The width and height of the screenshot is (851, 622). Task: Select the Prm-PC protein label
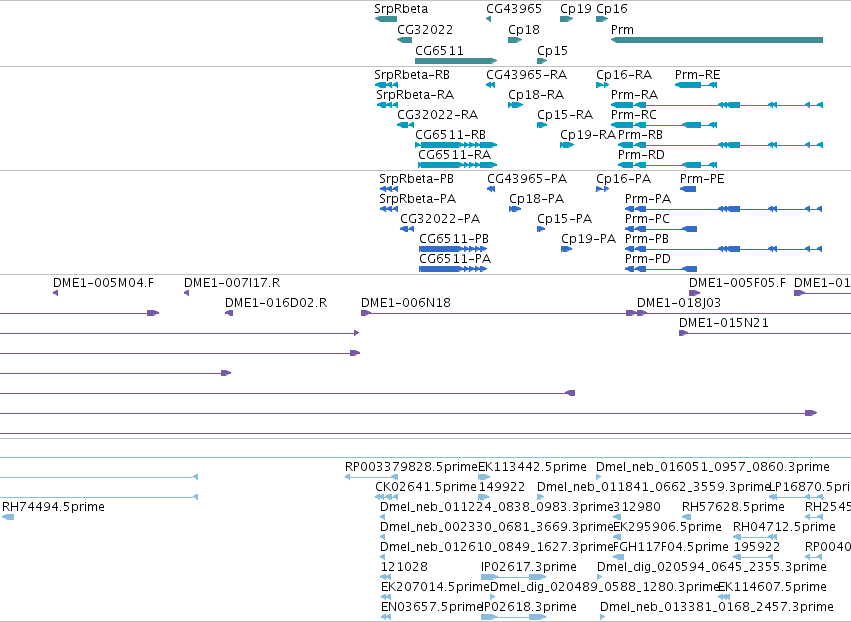coord(647,219)
